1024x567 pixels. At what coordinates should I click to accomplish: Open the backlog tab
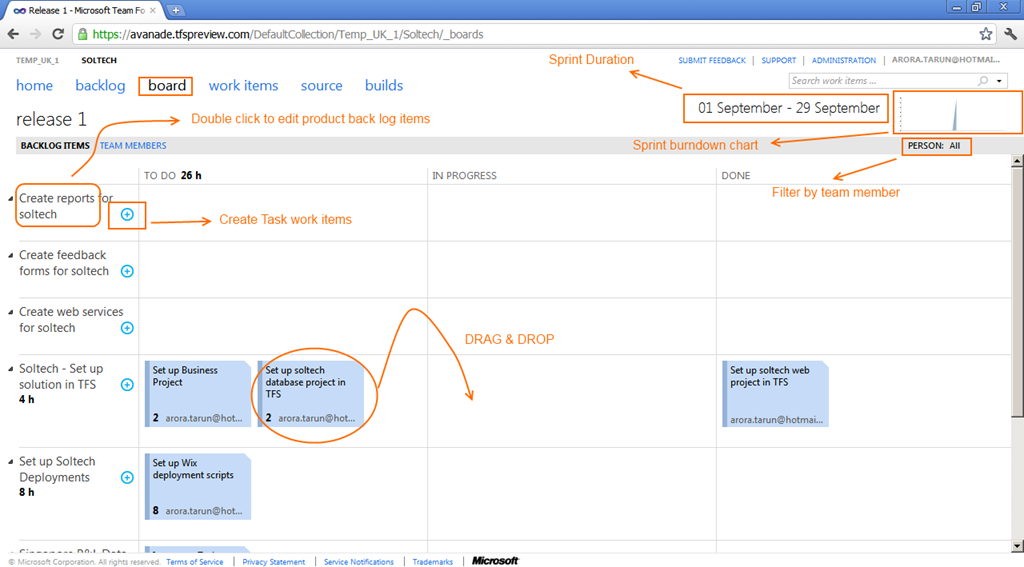point(100,86)
